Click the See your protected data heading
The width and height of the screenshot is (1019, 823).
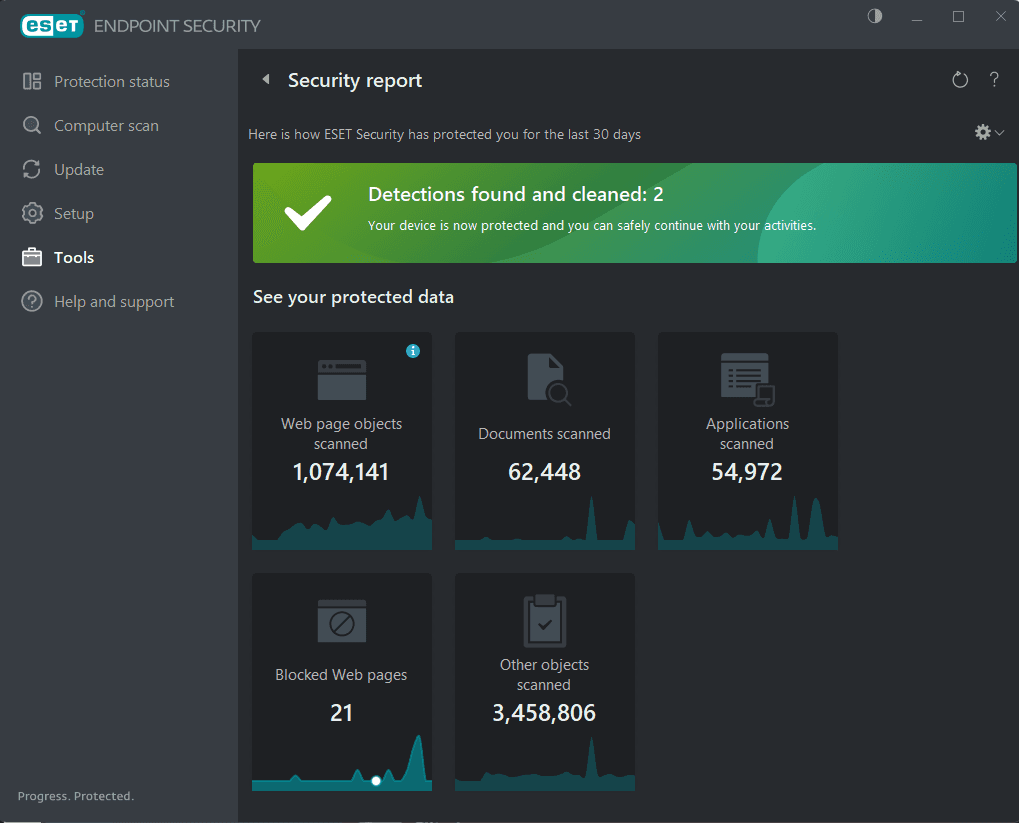pyautogui.click(x=353, y=297)
